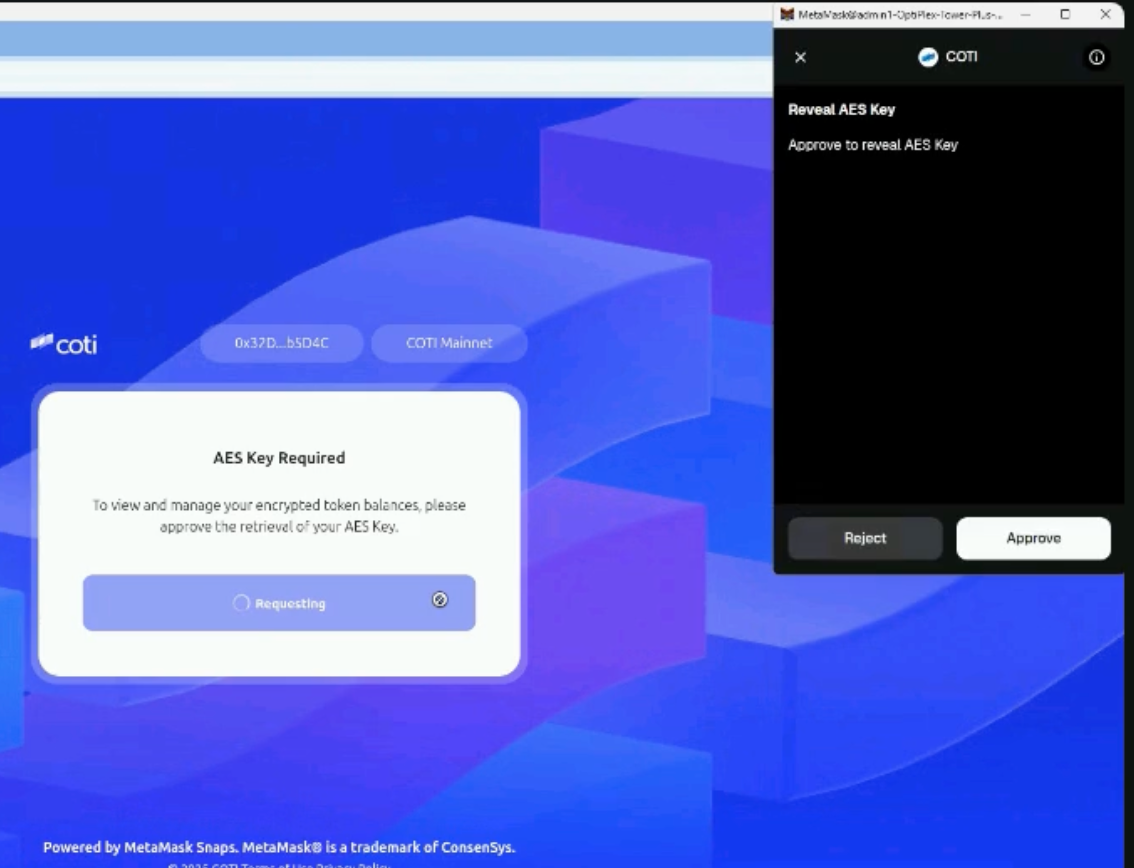Click the "AES Key Required" card heading

tap(279, 458)
